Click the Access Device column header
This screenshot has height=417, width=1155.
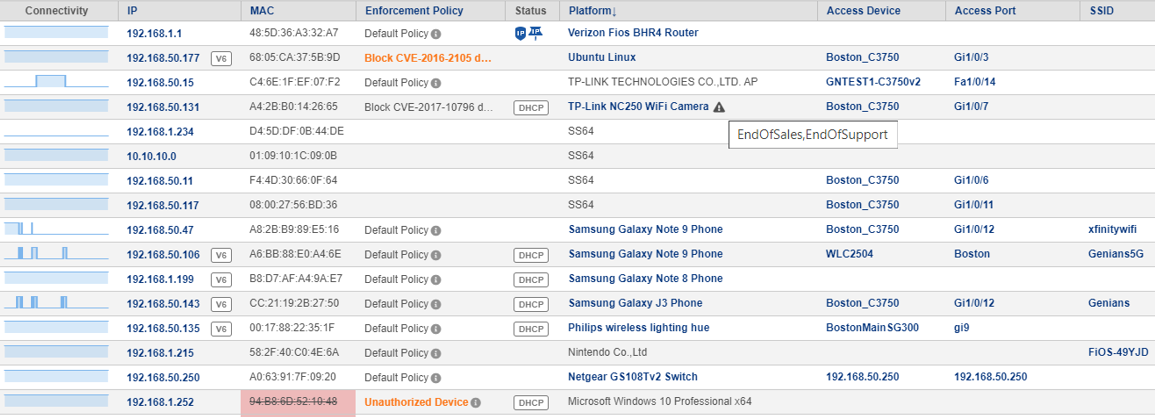pyautogui.click(x=863, y=11)
